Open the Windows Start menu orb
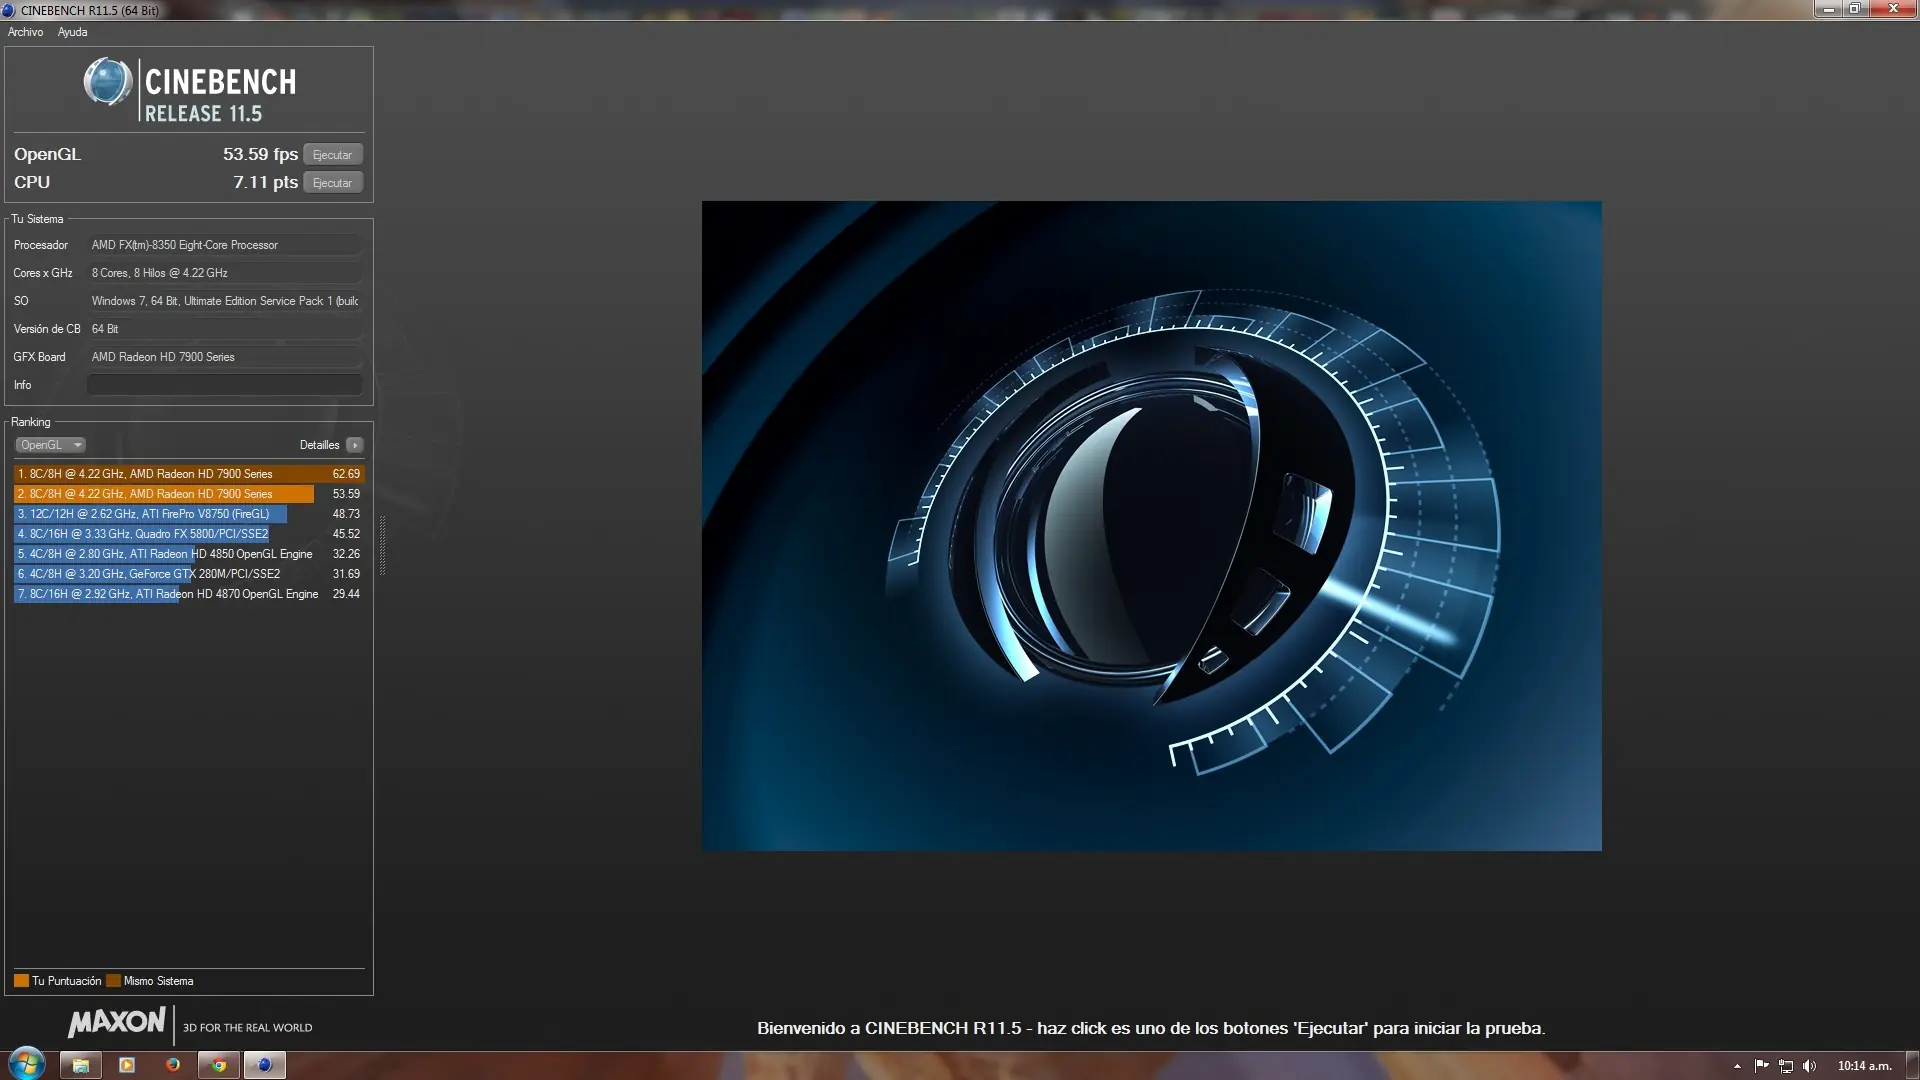 click(27, 1064)
